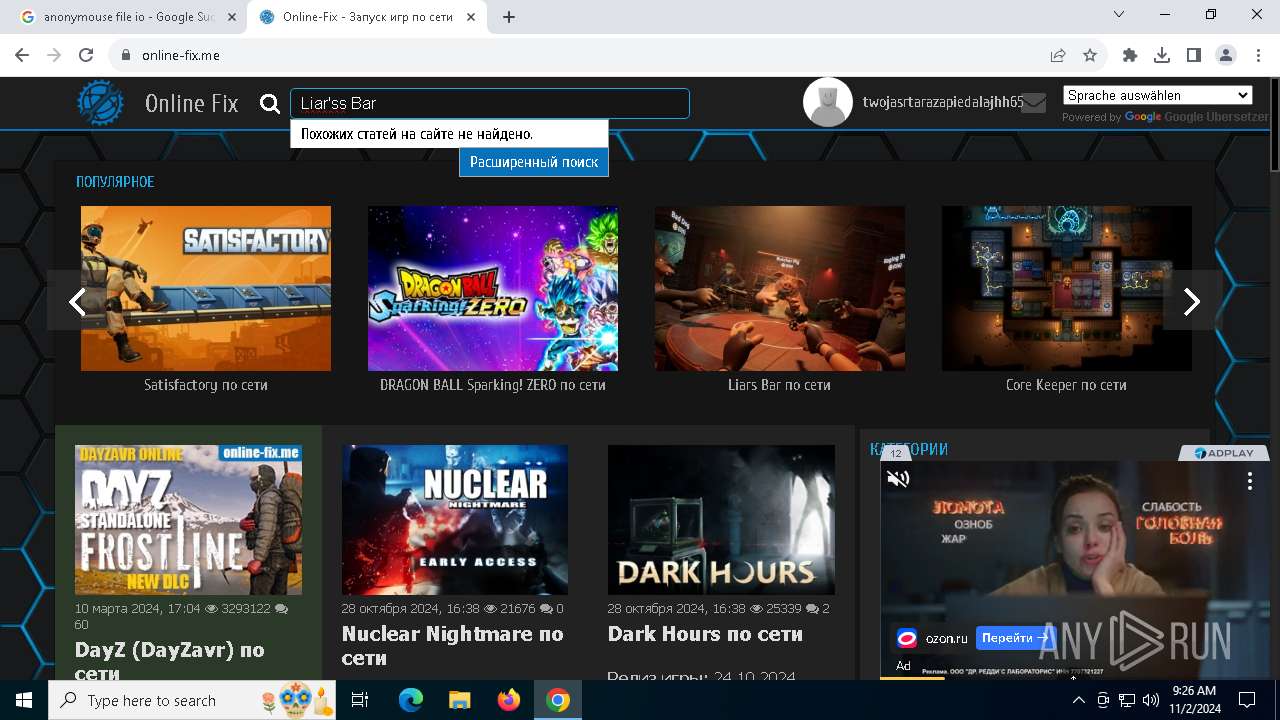Viewport: 1280px width, 720px height.
Task: Click the Satisfactory thumbnail
Action: [206, 288]
